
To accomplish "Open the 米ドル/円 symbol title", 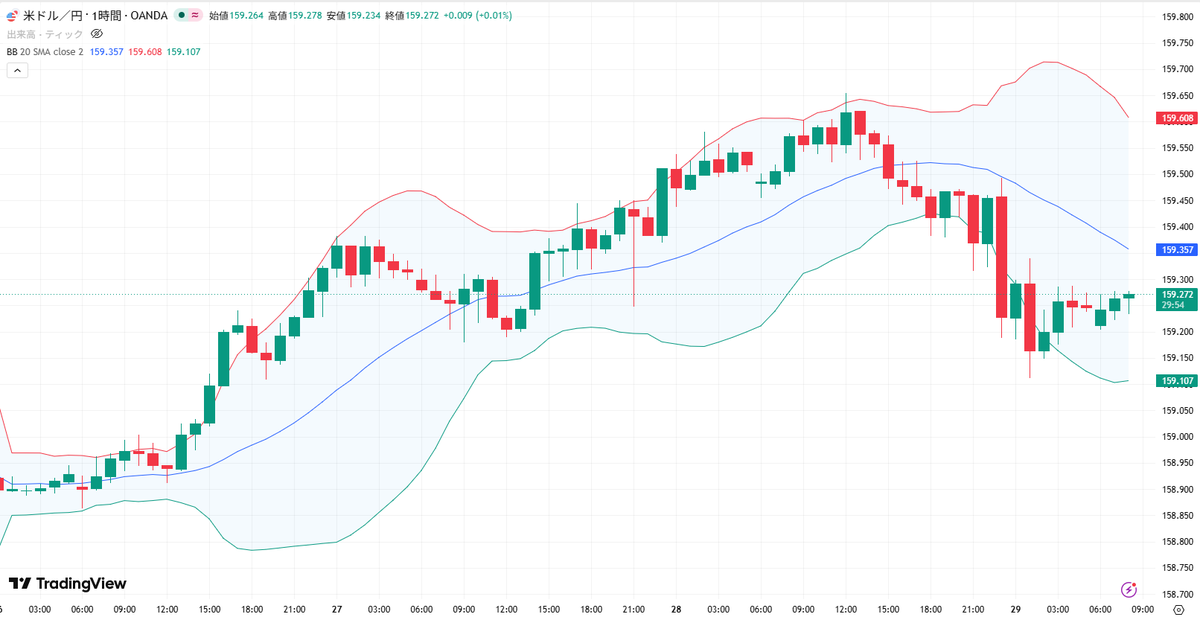I will coord(52,16).
